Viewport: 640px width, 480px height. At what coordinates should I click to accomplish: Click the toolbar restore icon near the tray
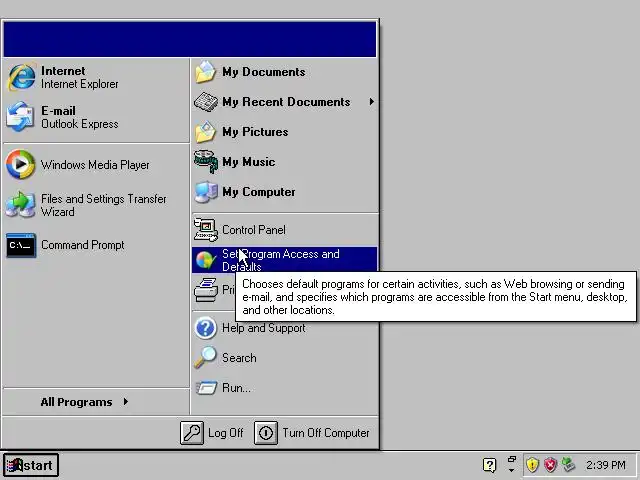pos(512,460)
